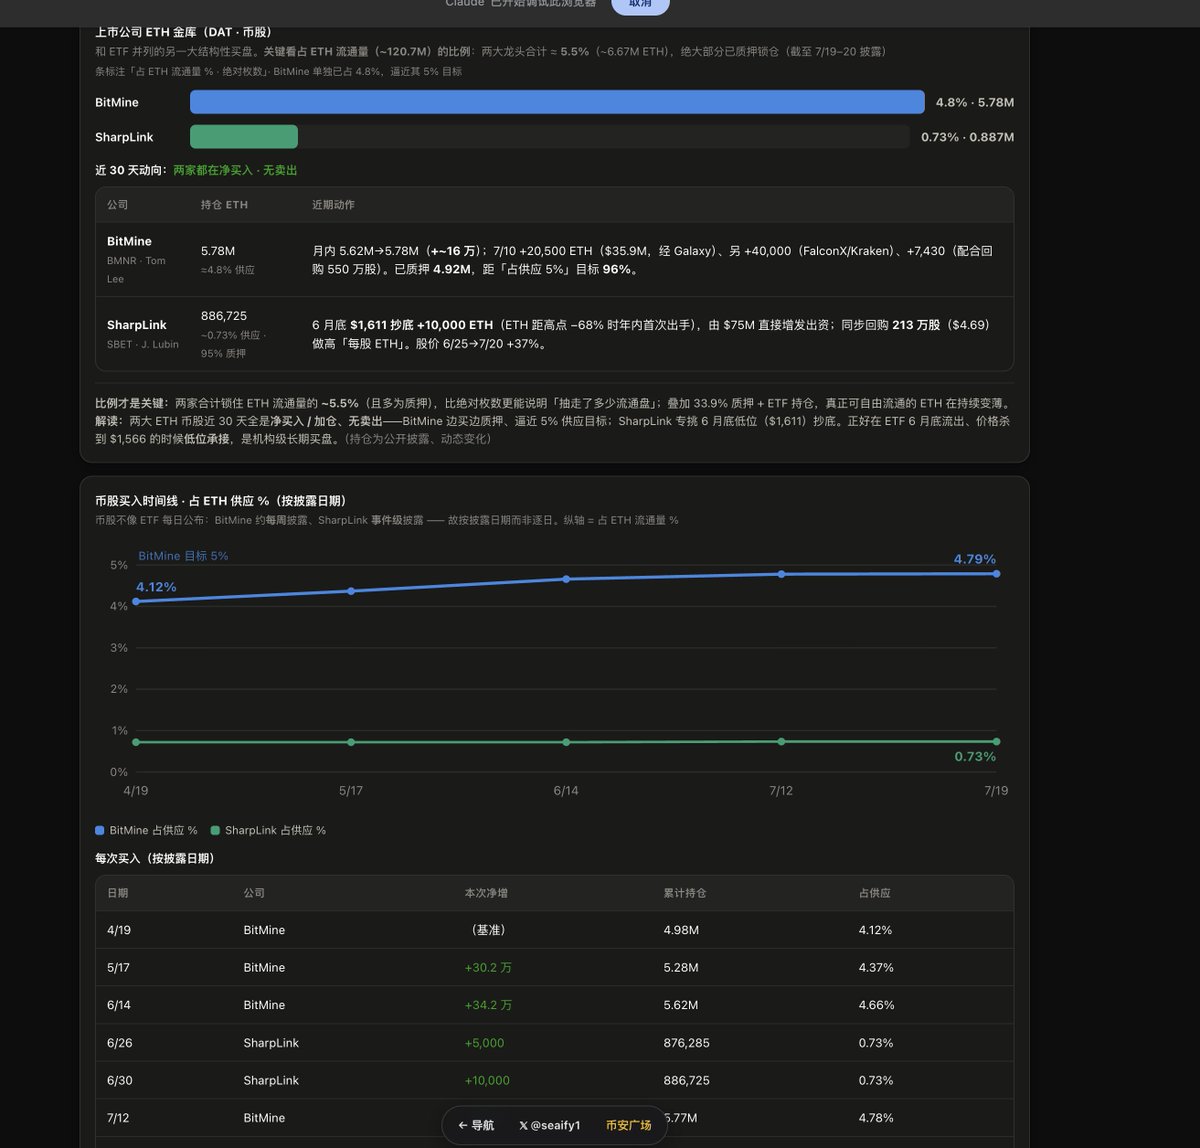Click the 上市公司 ETH 金库 section heading
This screenshot has width=1200, height=1148.
click(x=184, y=33)
